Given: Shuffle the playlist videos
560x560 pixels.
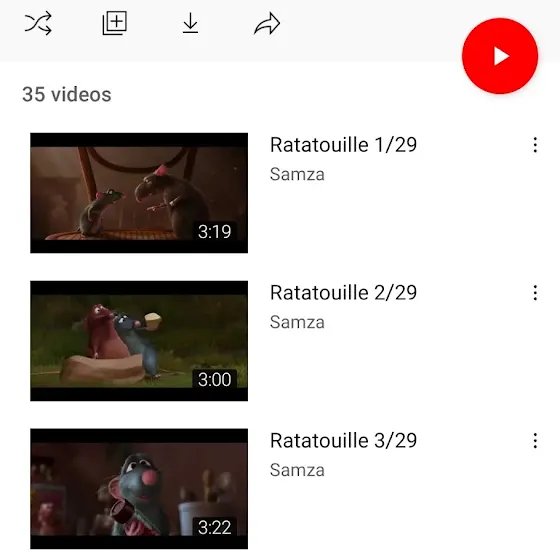Looking at the screenshot, I should coord(38,24).
